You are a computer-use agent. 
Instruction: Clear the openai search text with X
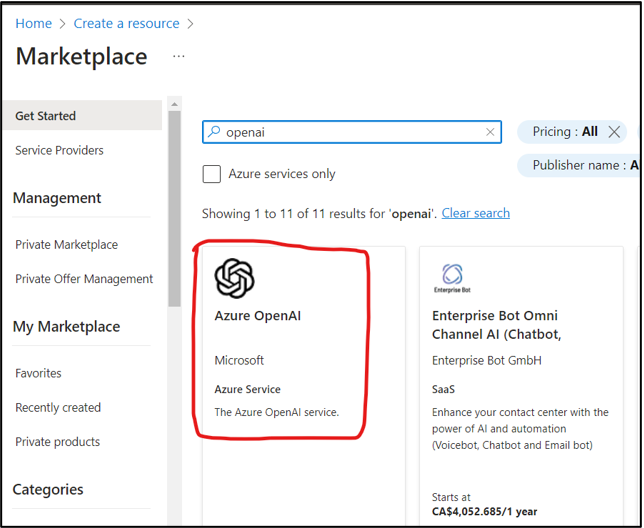click(490, 132)
